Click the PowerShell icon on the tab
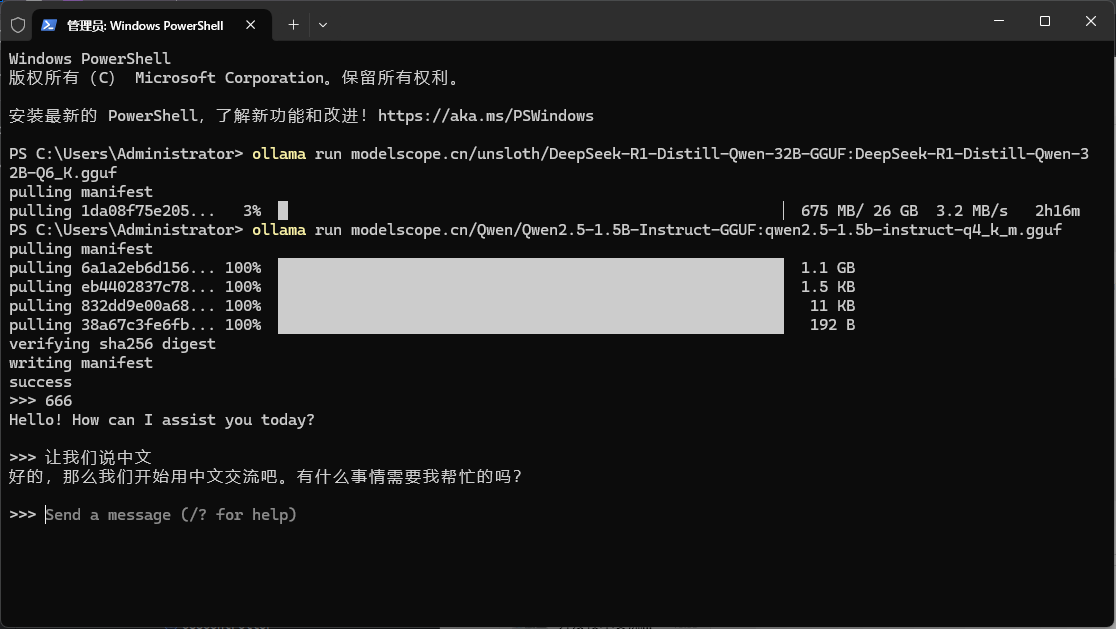This screenshot has height=629, width=1116. [48, 25]
